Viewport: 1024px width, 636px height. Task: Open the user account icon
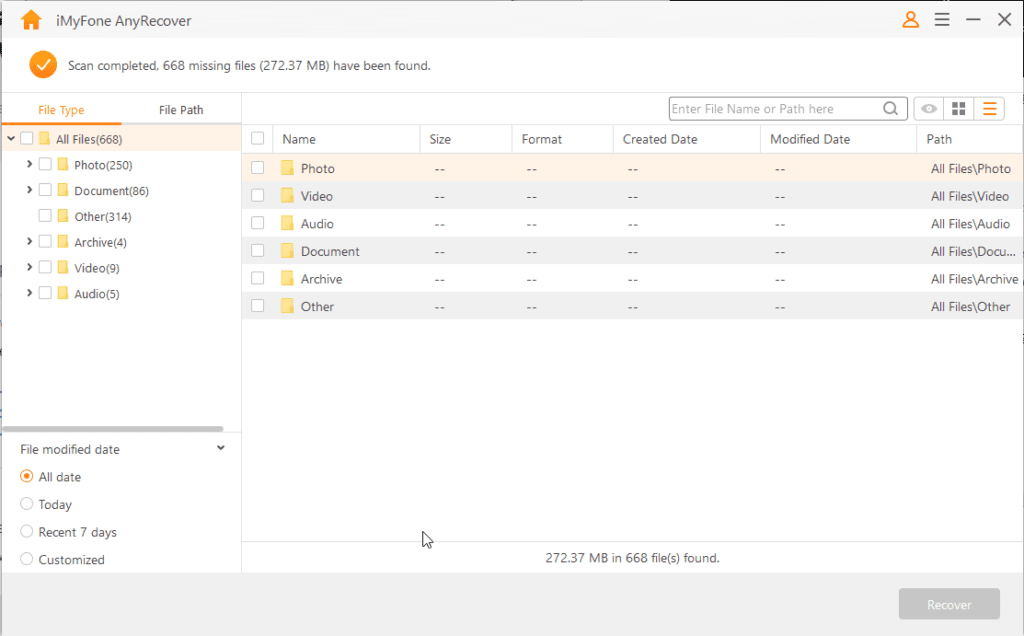click(x=910, y=20)
